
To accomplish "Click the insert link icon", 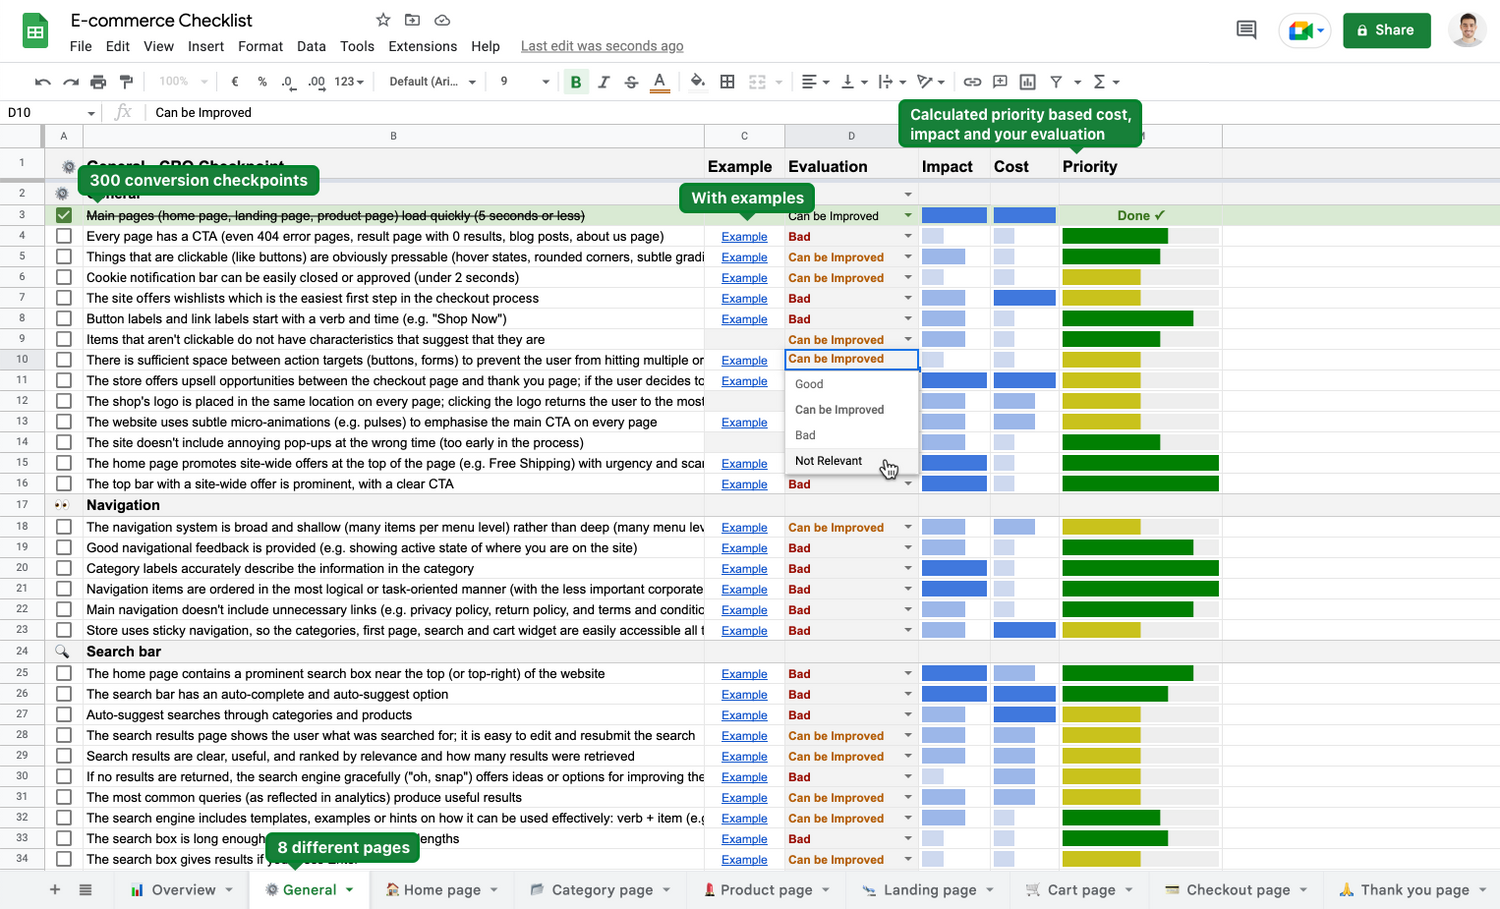I will pos(972,82).
